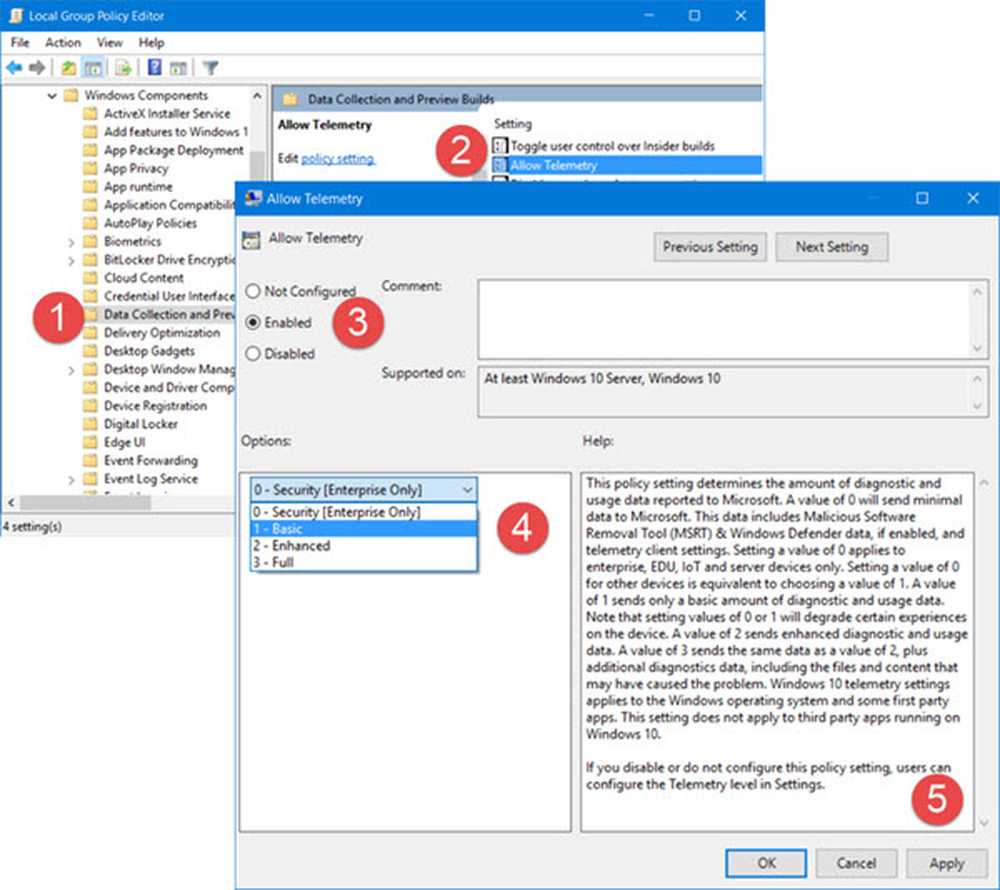Open the Help menu
This screenshot has width=1000, height=890.
coord(151,43)
